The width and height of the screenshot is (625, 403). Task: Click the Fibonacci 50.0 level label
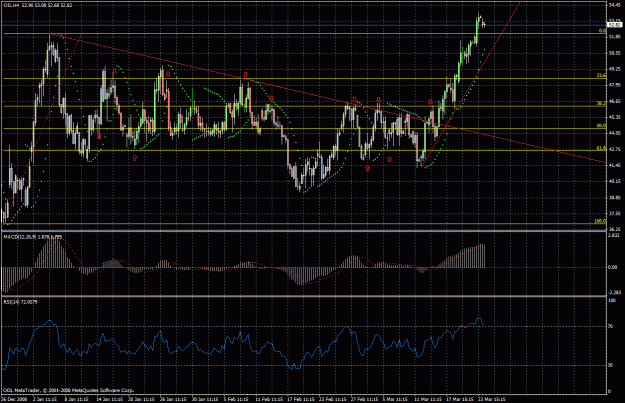[x=601, y=125]
